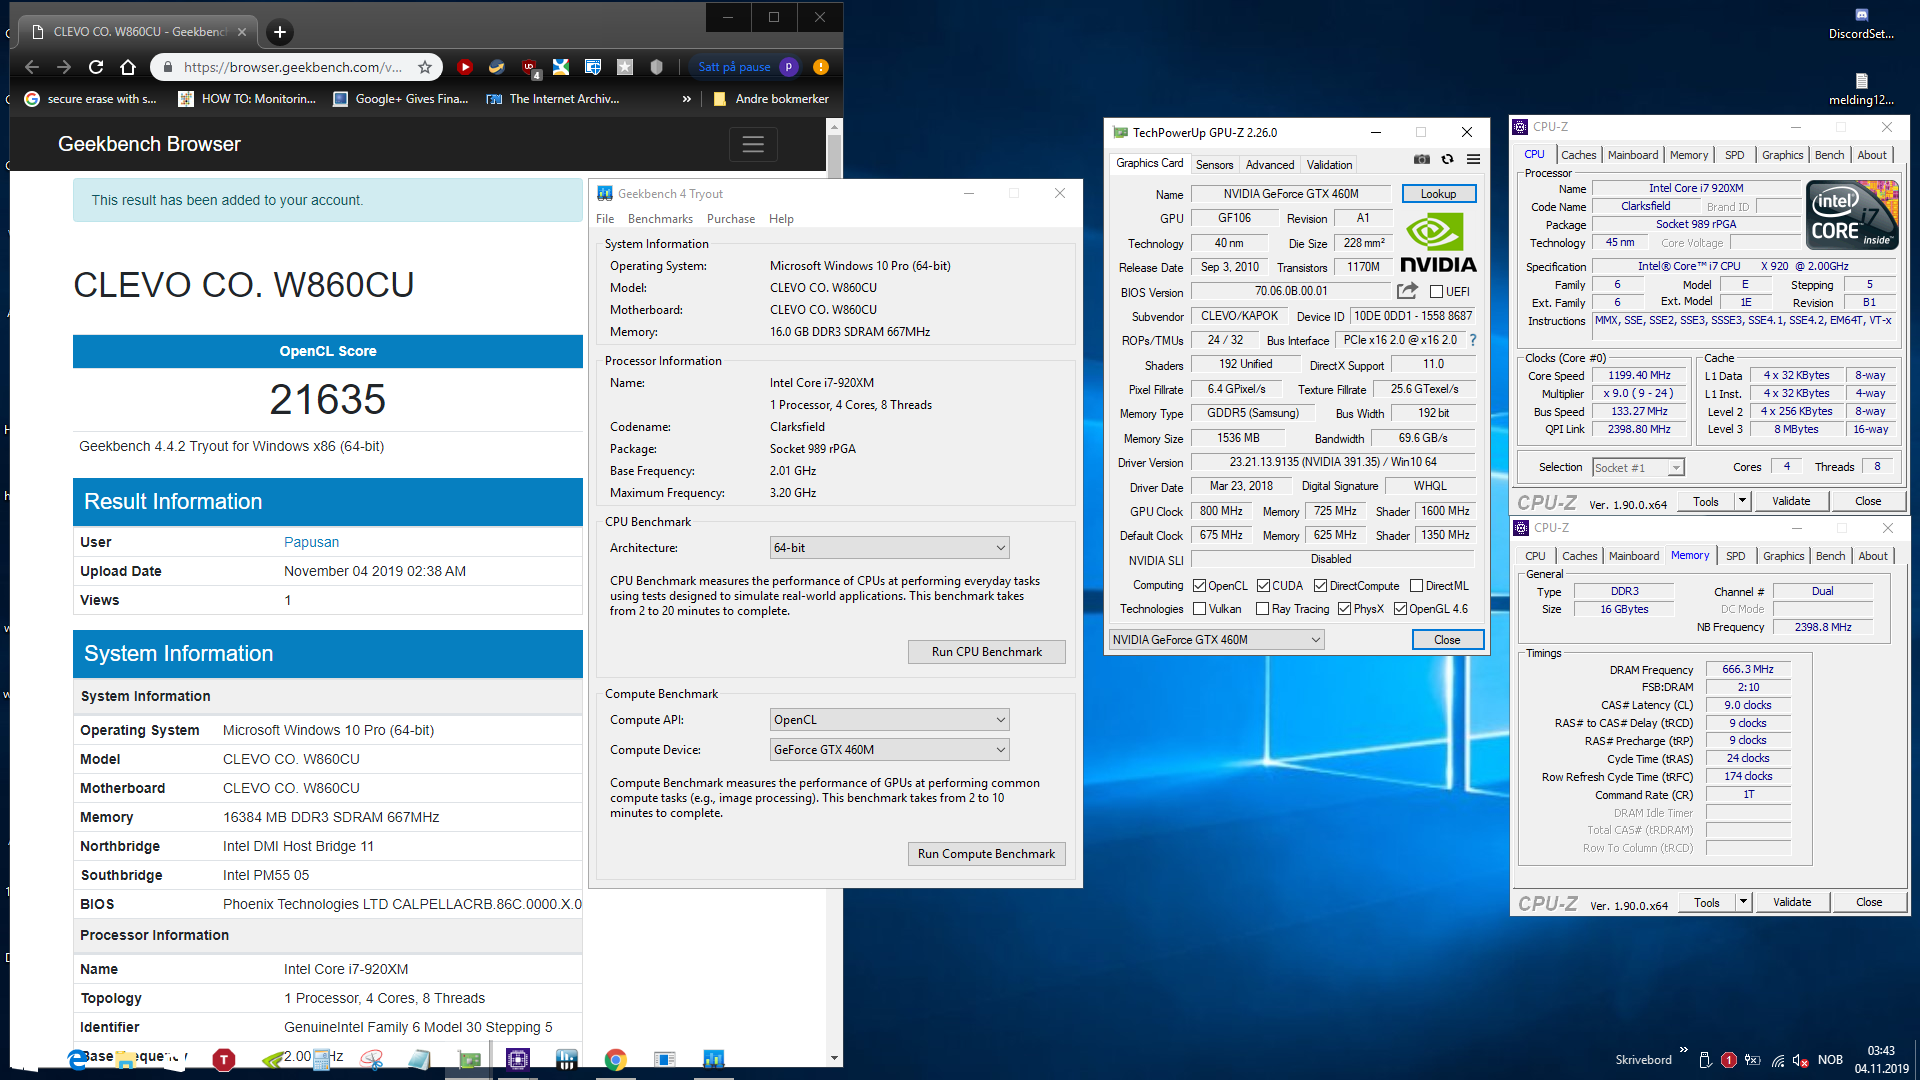Screen dimensions: 1920x1080
Task: Click Validate in the upper CPU-Z window
Action: (x=1790, y=501)
